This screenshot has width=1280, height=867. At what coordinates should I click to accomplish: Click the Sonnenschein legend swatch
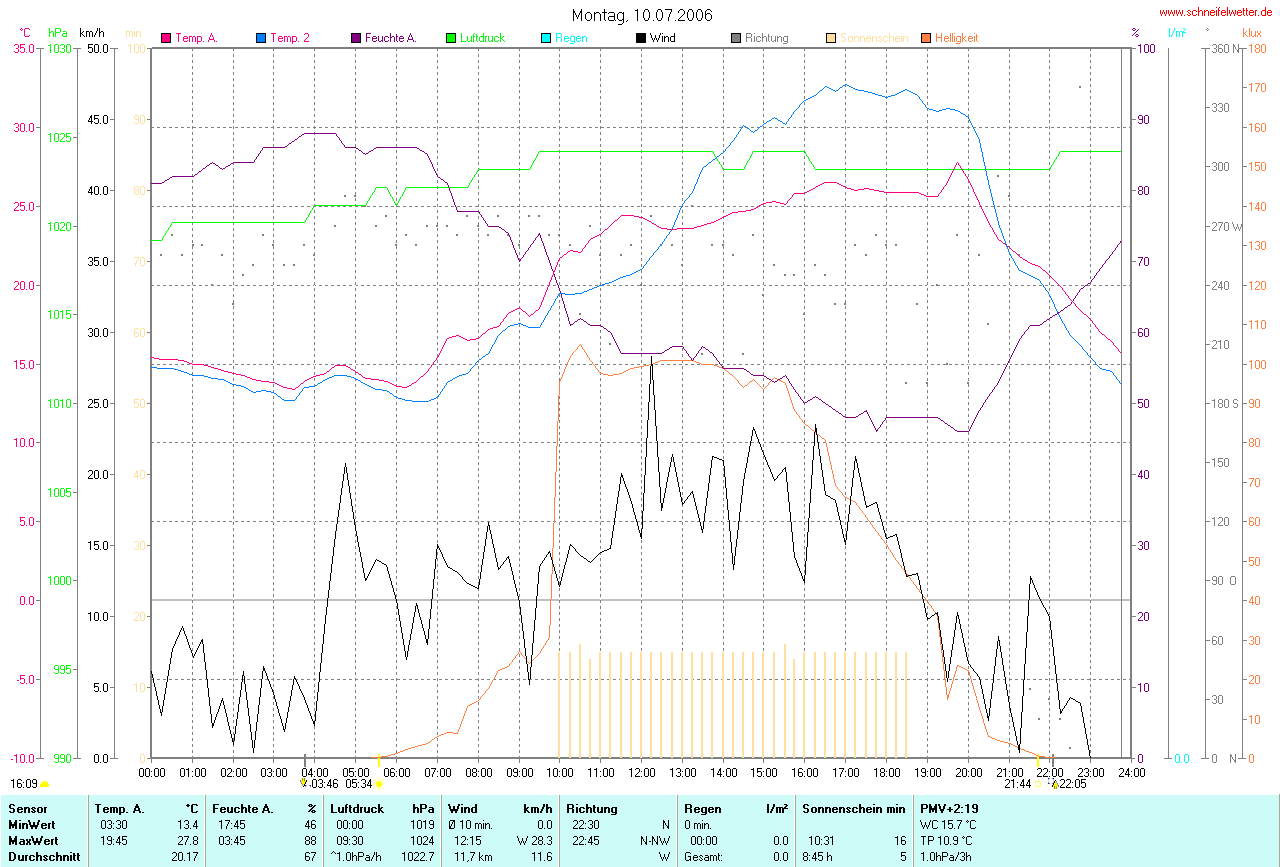pyautogui.click(x=831, y=38)
